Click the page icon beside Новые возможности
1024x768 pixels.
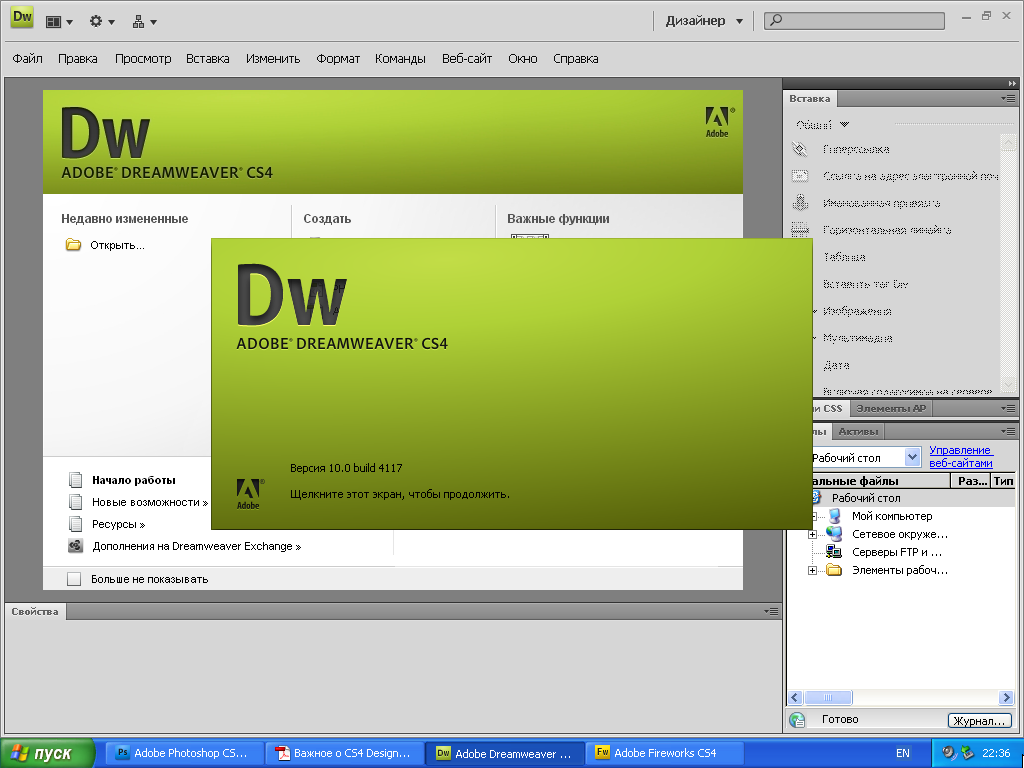76,502
